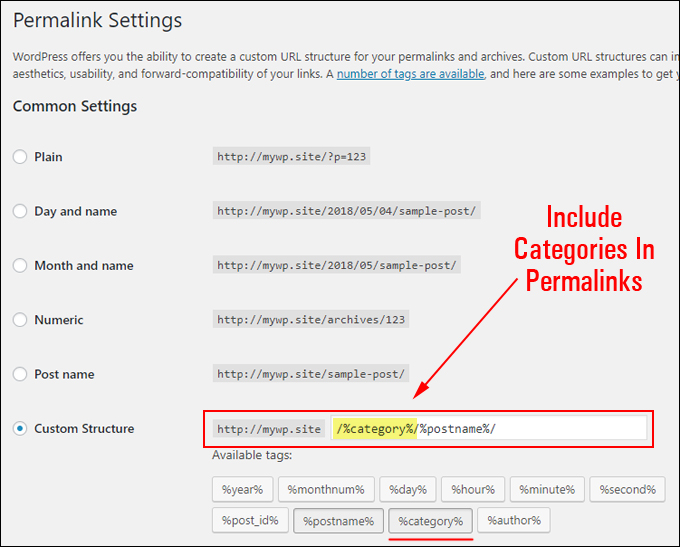Select the Plain permalink radio button
680x547 pixels.
(x=20, y=157)
